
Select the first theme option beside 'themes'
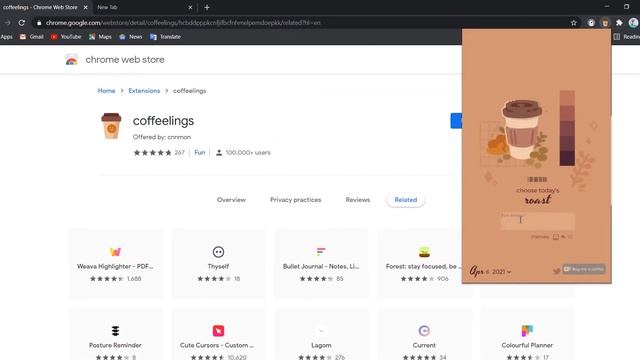pyautogui.click(x=556, y=237)
